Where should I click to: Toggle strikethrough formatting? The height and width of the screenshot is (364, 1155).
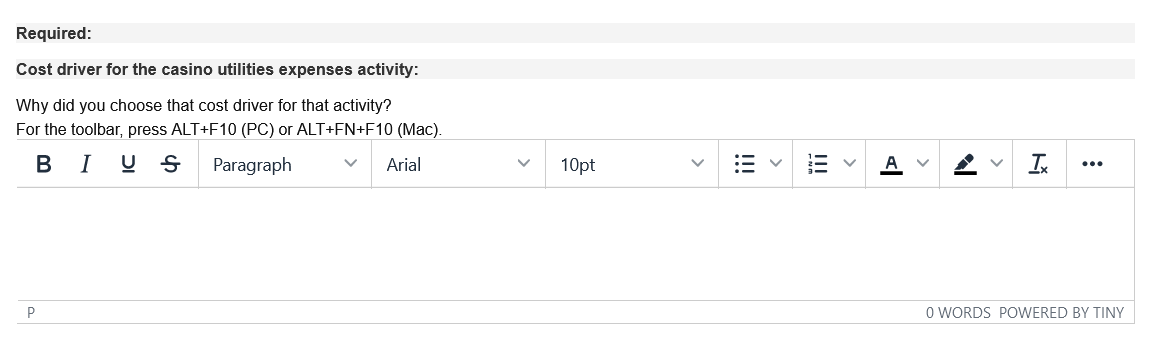[170, 164]
